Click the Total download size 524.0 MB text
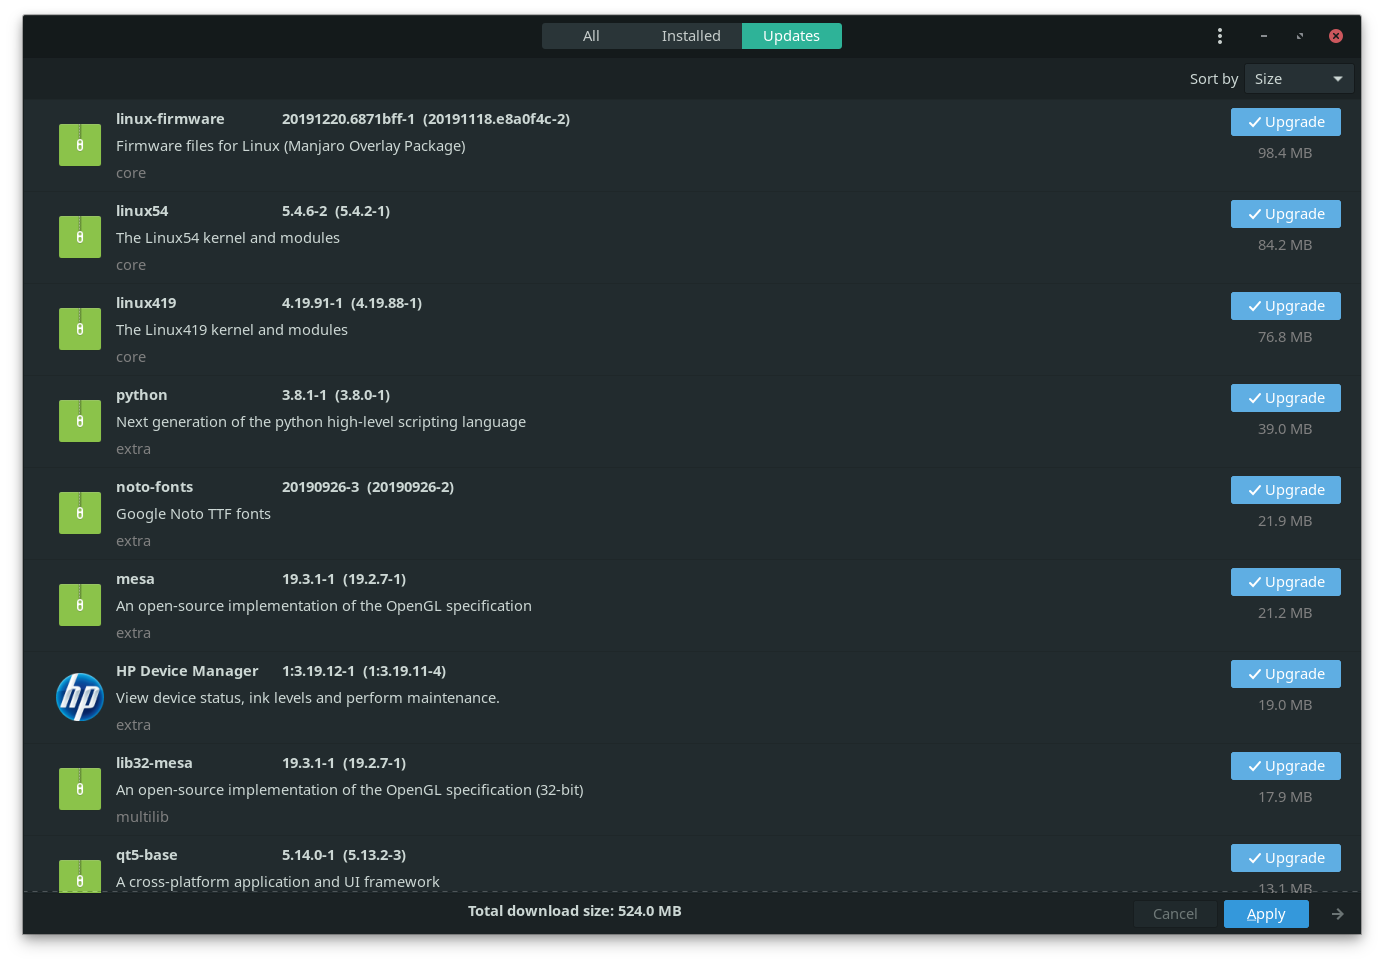The image size is (1384, 965). click(575, 911)
